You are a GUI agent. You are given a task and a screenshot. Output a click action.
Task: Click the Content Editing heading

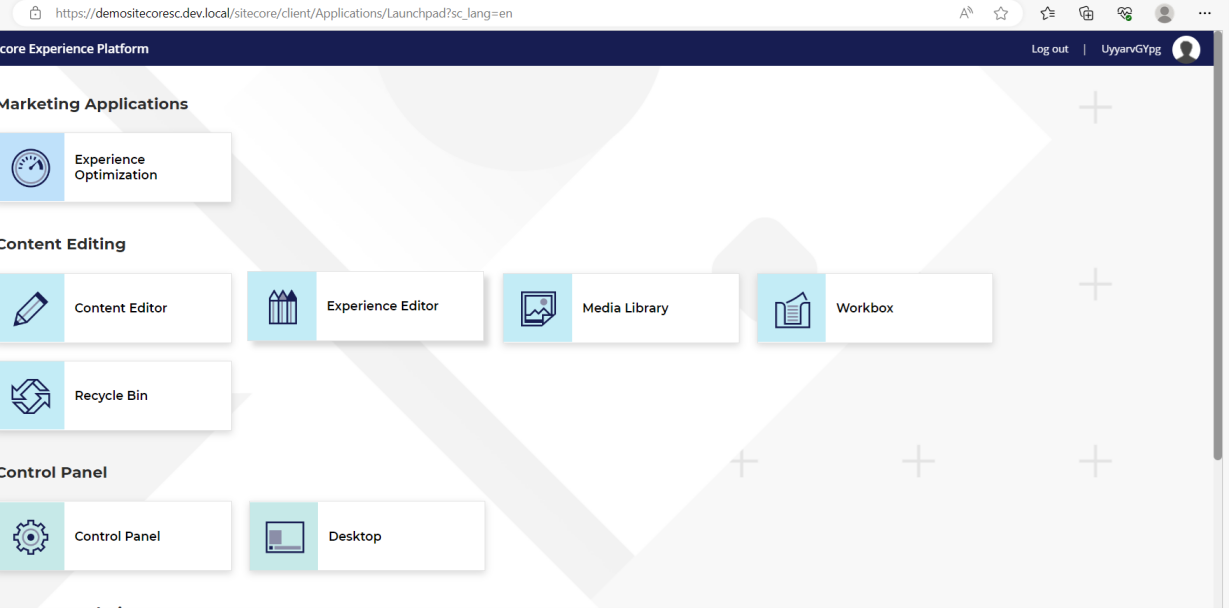(x=62, y=244)
